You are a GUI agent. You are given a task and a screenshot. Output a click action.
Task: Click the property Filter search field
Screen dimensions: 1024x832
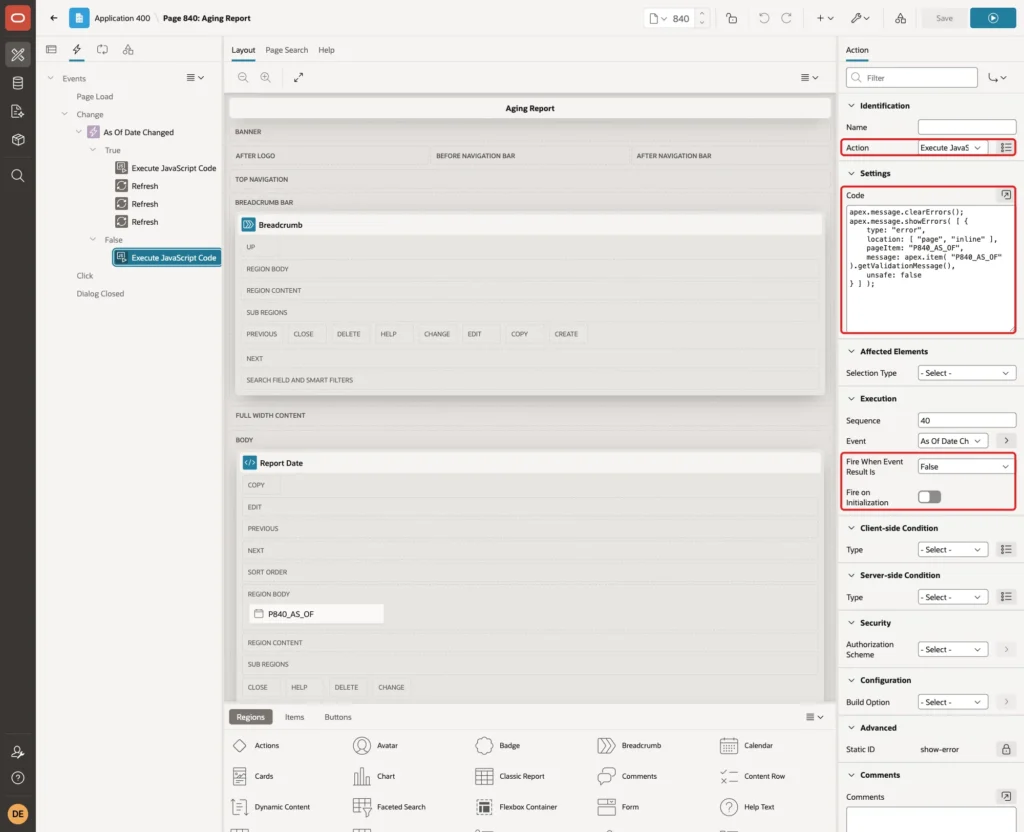912,78
